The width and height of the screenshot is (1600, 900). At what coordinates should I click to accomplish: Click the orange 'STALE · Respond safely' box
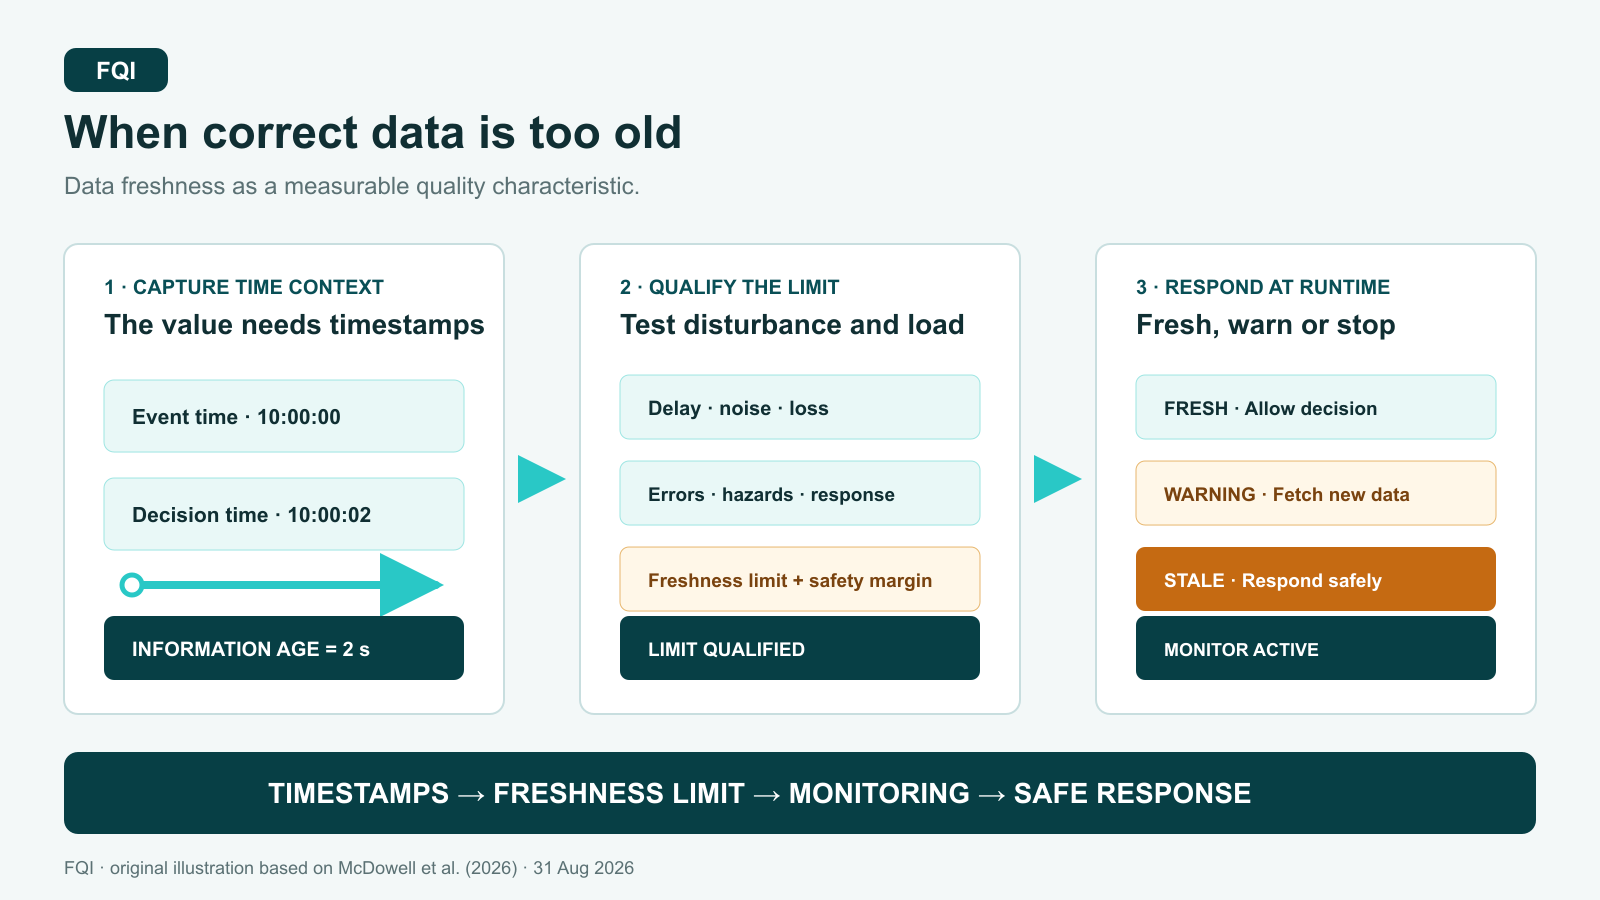pos(1316,579)
